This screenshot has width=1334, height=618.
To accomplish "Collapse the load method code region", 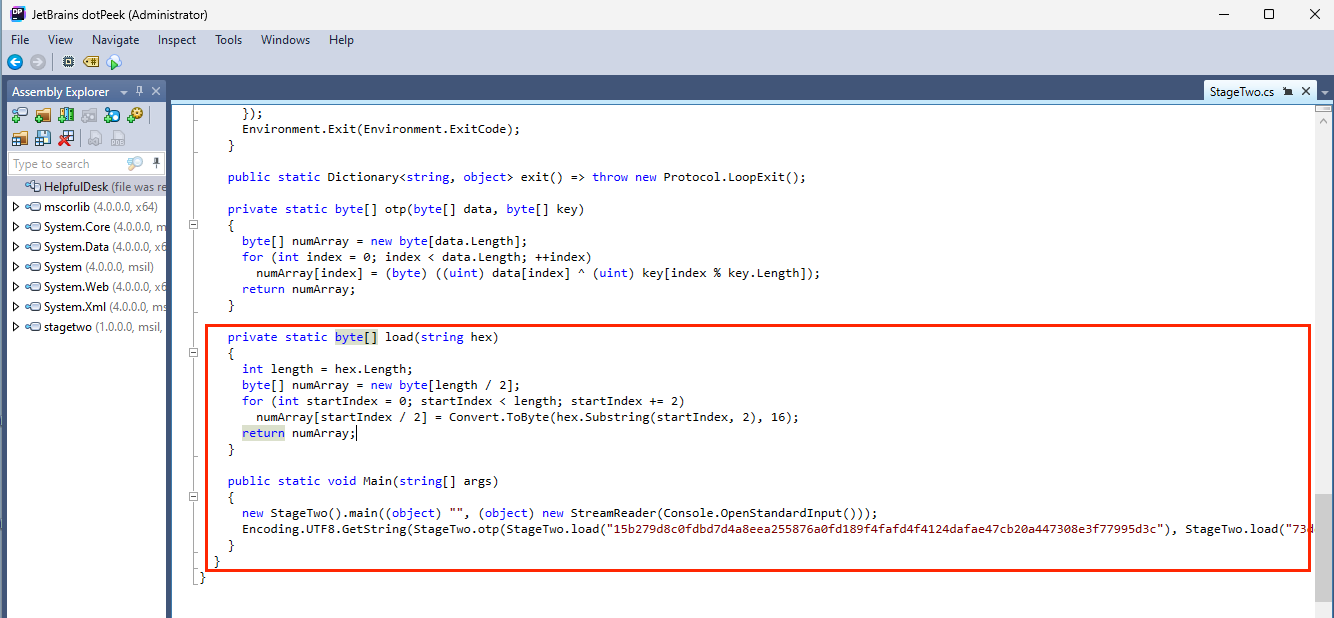I will [193, 352].
